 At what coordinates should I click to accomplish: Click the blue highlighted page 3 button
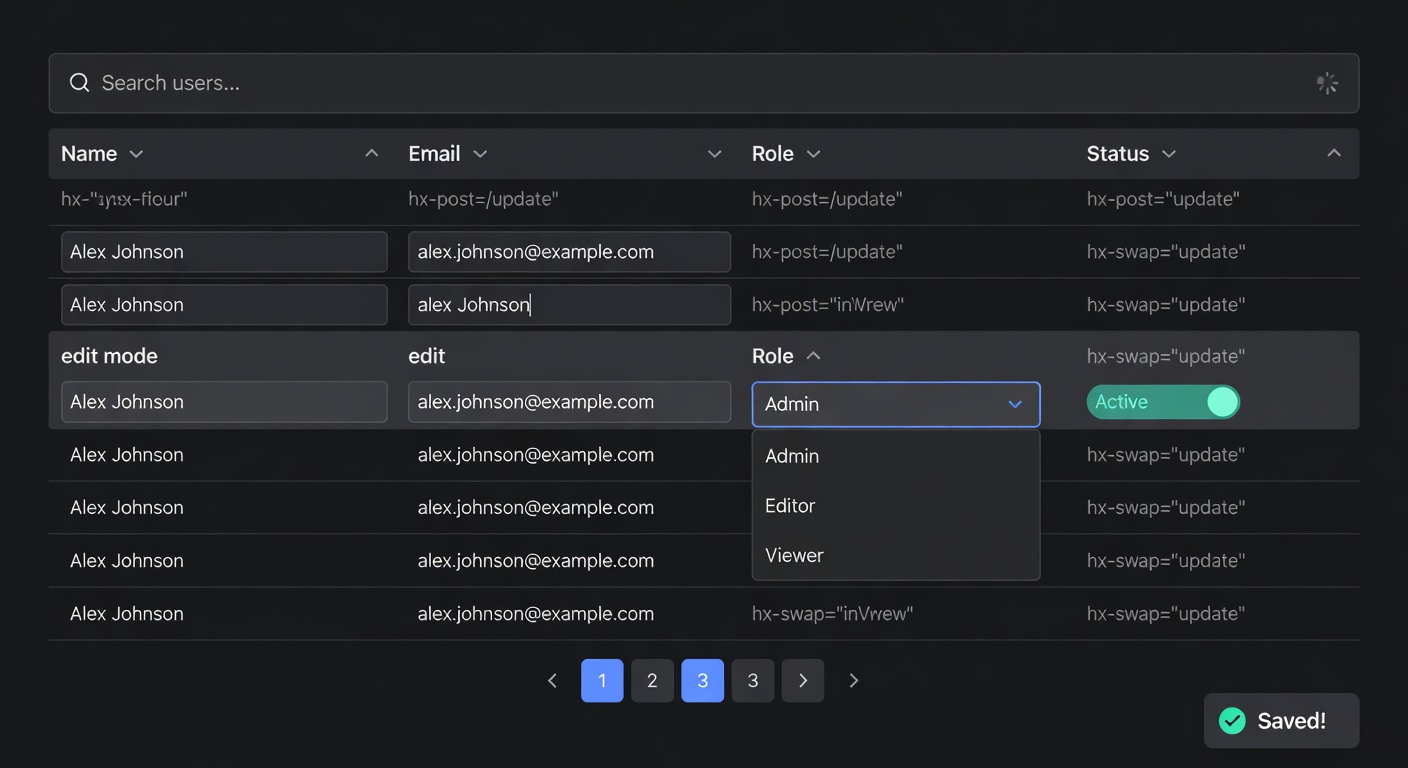click(x=703, y=681)
